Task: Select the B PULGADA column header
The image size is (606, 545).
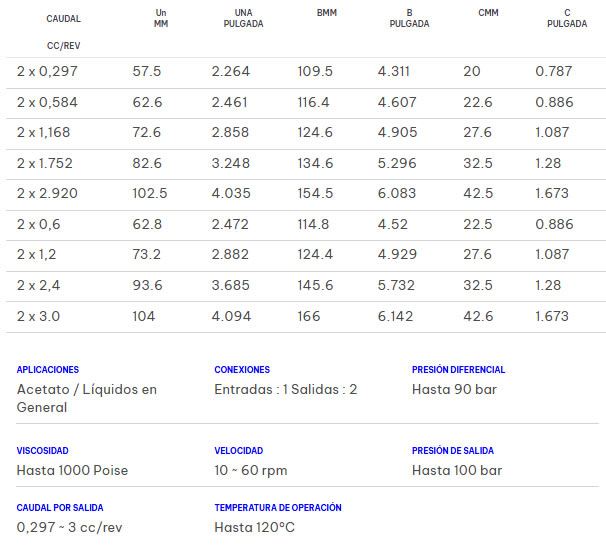Action: tap(409, 18)
